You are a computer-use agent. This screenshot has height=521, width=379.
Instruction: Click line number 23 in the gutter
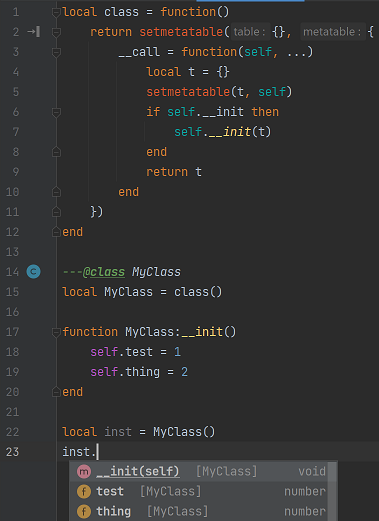(12, 452)
